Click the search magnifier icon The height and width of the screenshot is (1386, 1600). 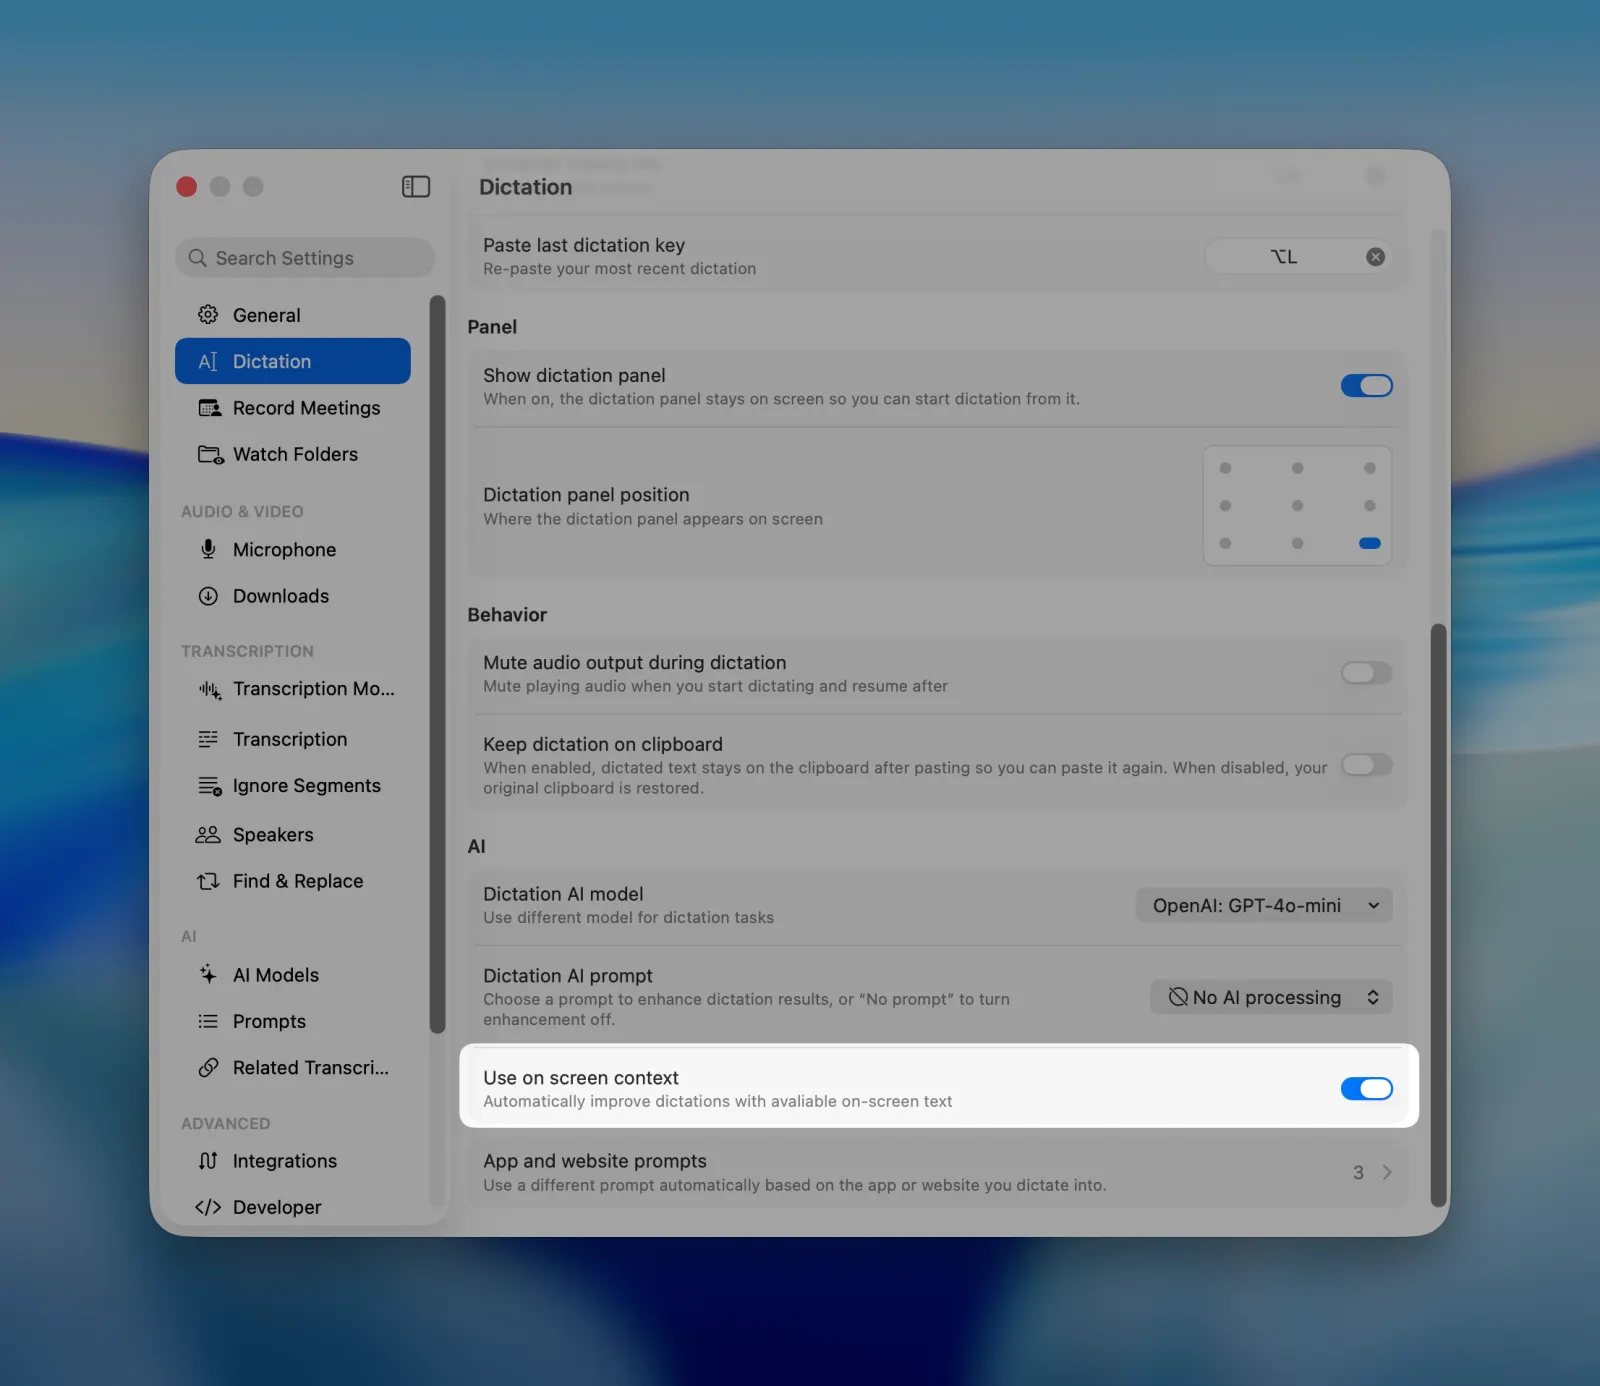pyautogui.click(x=198, y=258)
